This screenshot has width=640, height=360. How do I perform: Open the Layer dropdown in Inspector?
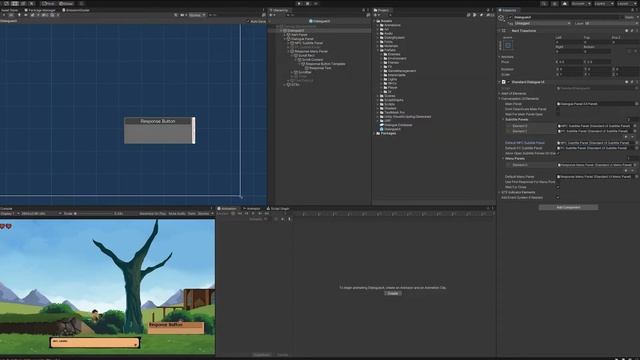click(610, 23)
